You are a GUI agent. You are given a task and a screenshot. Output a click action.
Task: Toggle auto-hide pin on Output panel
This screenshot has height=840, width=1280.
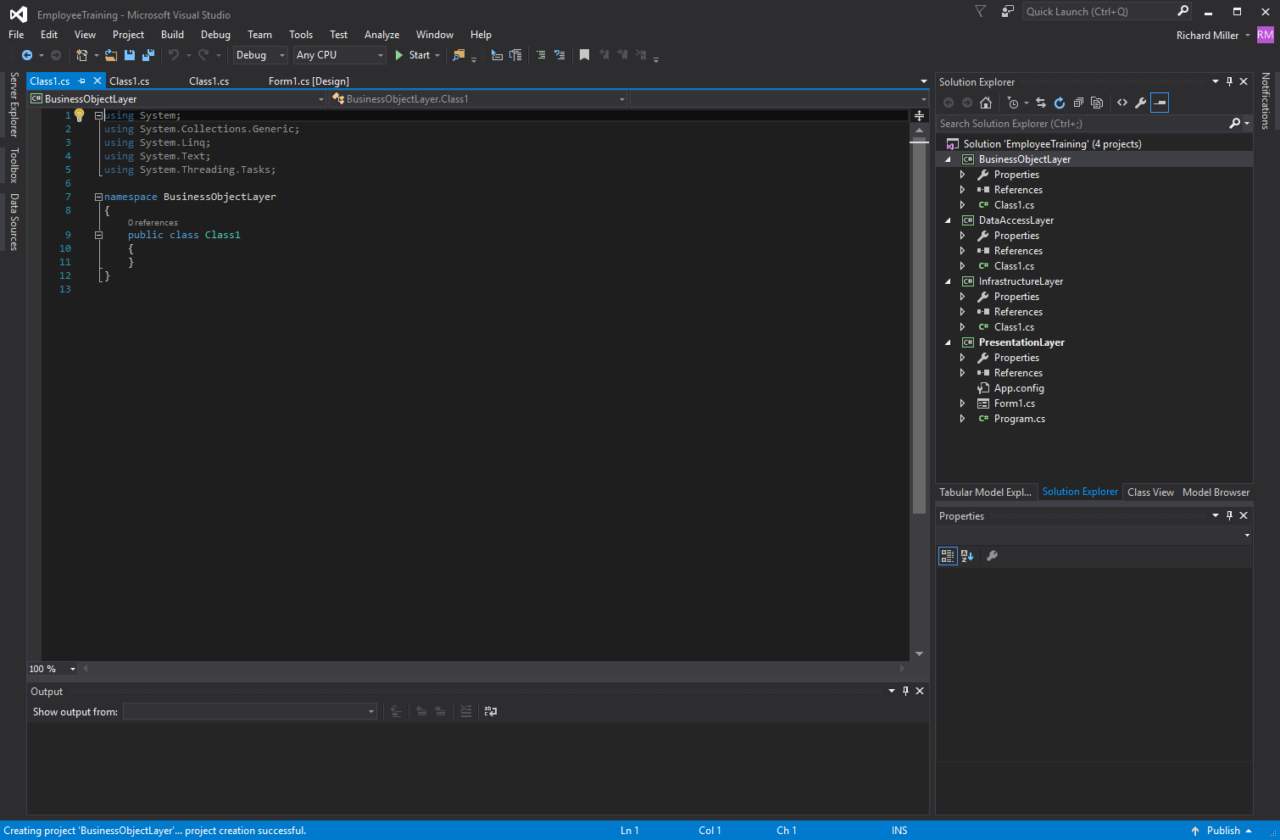click(x=906, y=691)
